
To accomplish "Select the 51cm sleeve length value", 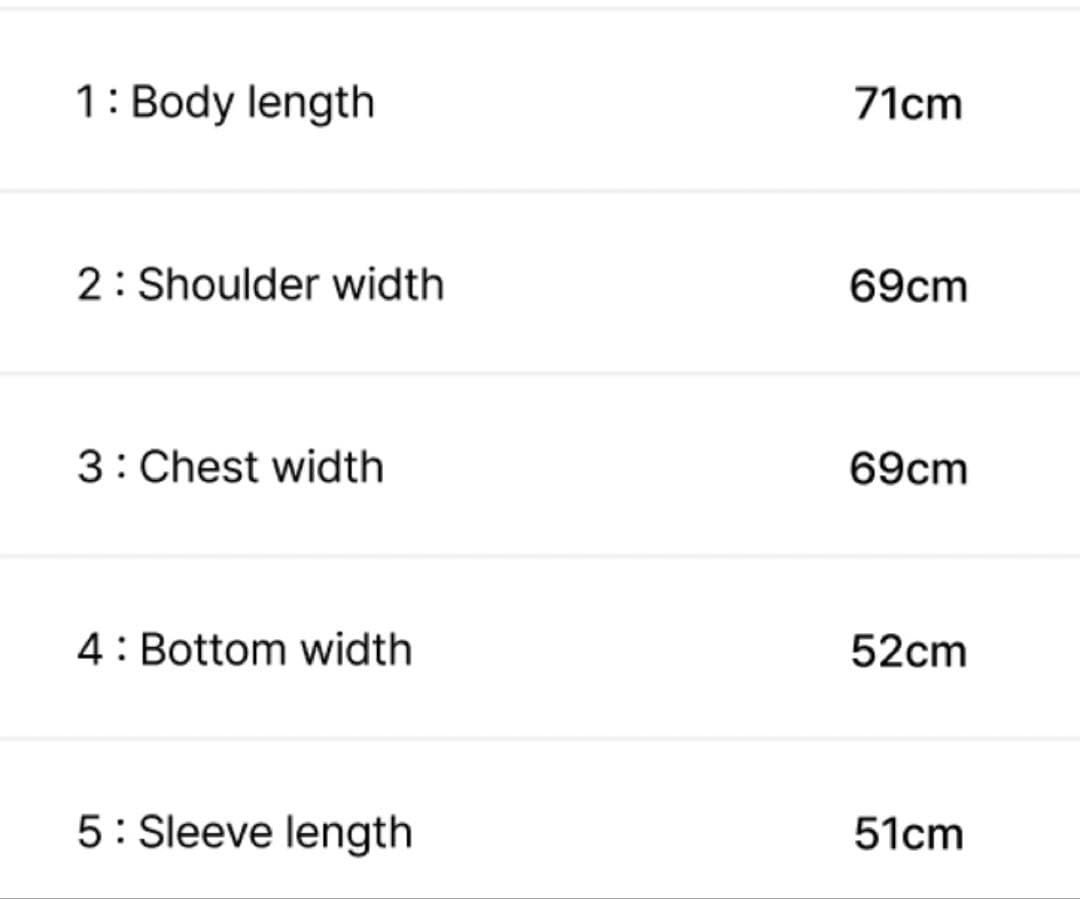I will (908, 835).
